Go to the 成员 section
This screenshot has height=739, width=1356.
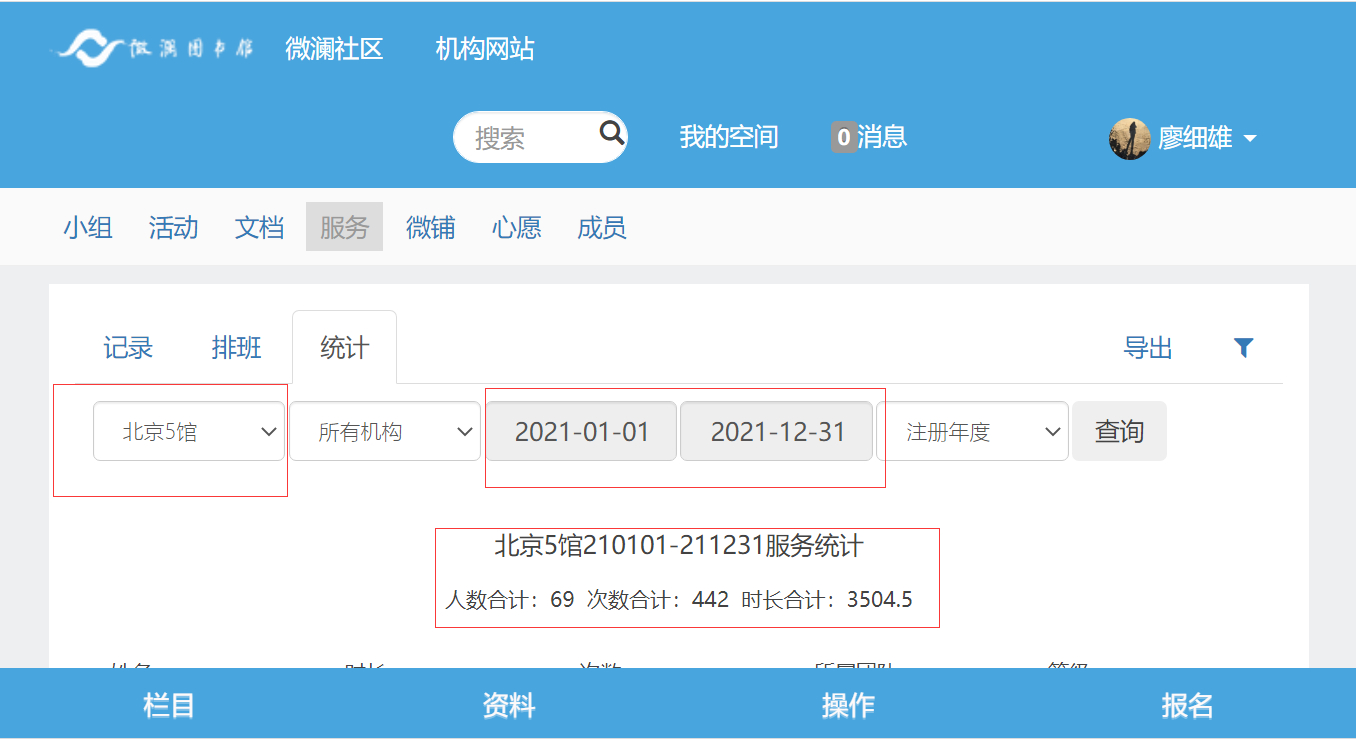tap(602, 227)
